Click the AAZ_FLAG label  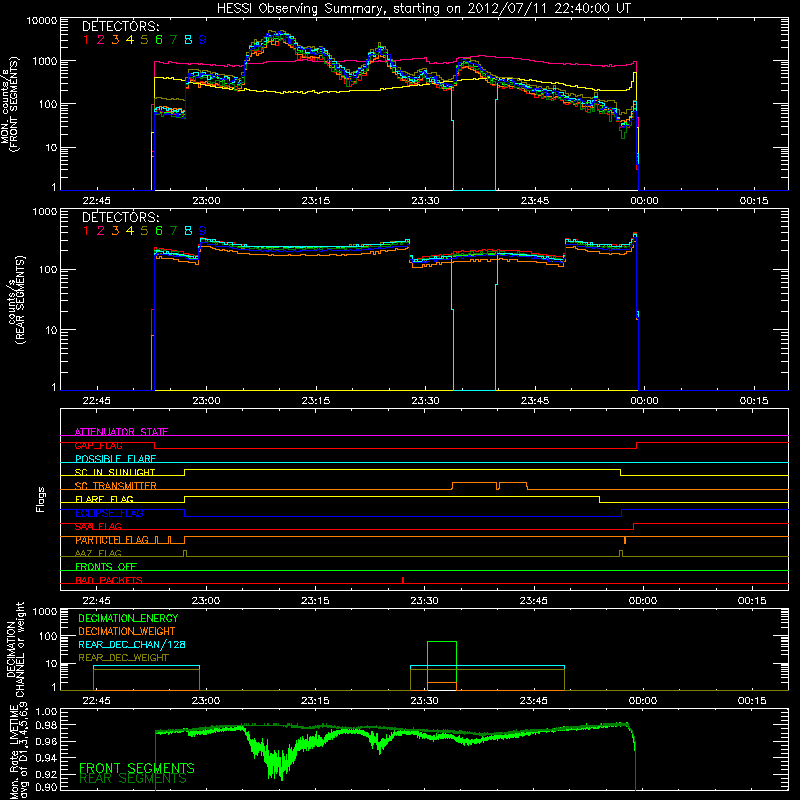tap(98, 554)
